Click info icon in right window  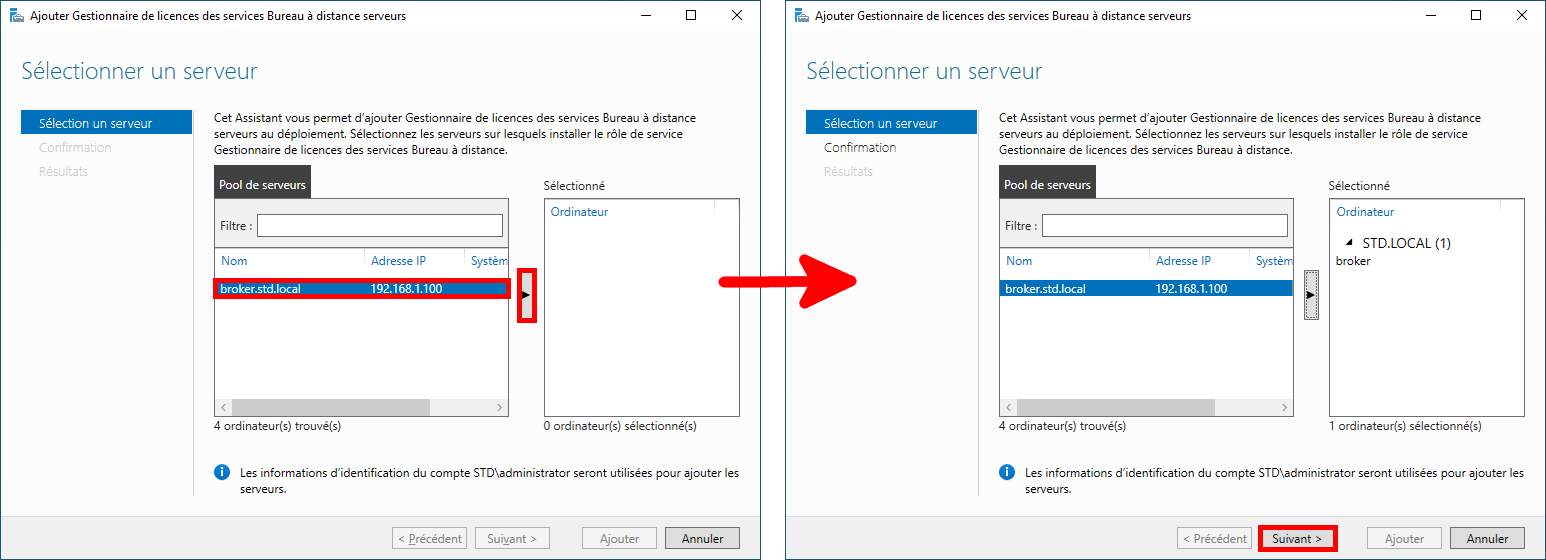tap(1008, 473)
